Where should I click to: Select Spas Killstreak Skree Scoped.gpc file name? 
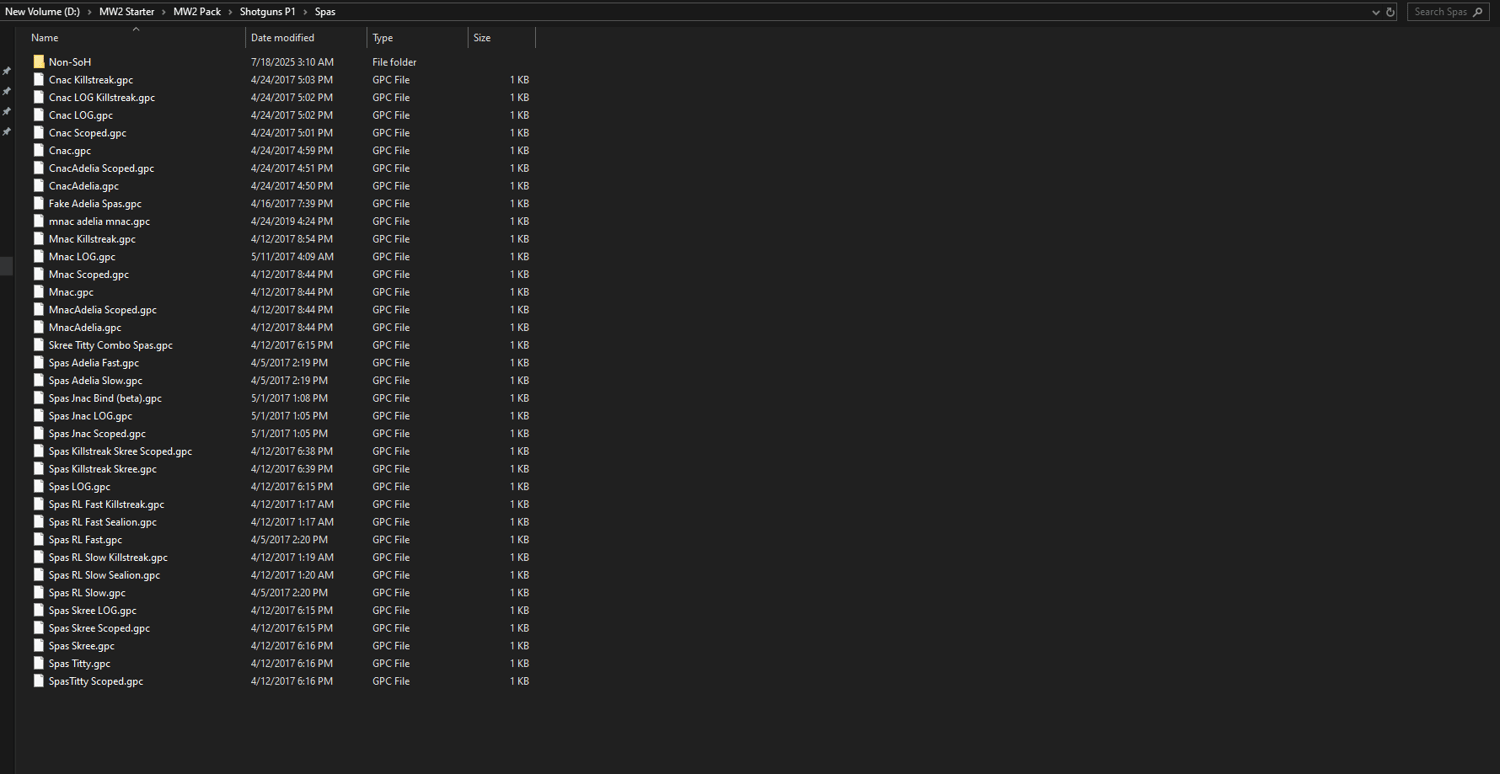pyautogui.click(x=120, y=451)
